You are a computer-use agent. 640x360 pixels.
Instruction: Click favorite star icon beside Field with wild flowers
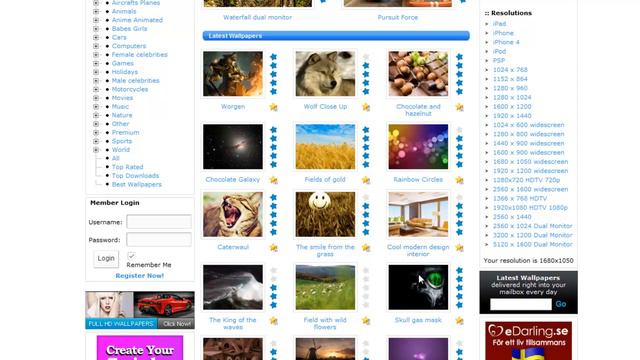coord(366,321)
